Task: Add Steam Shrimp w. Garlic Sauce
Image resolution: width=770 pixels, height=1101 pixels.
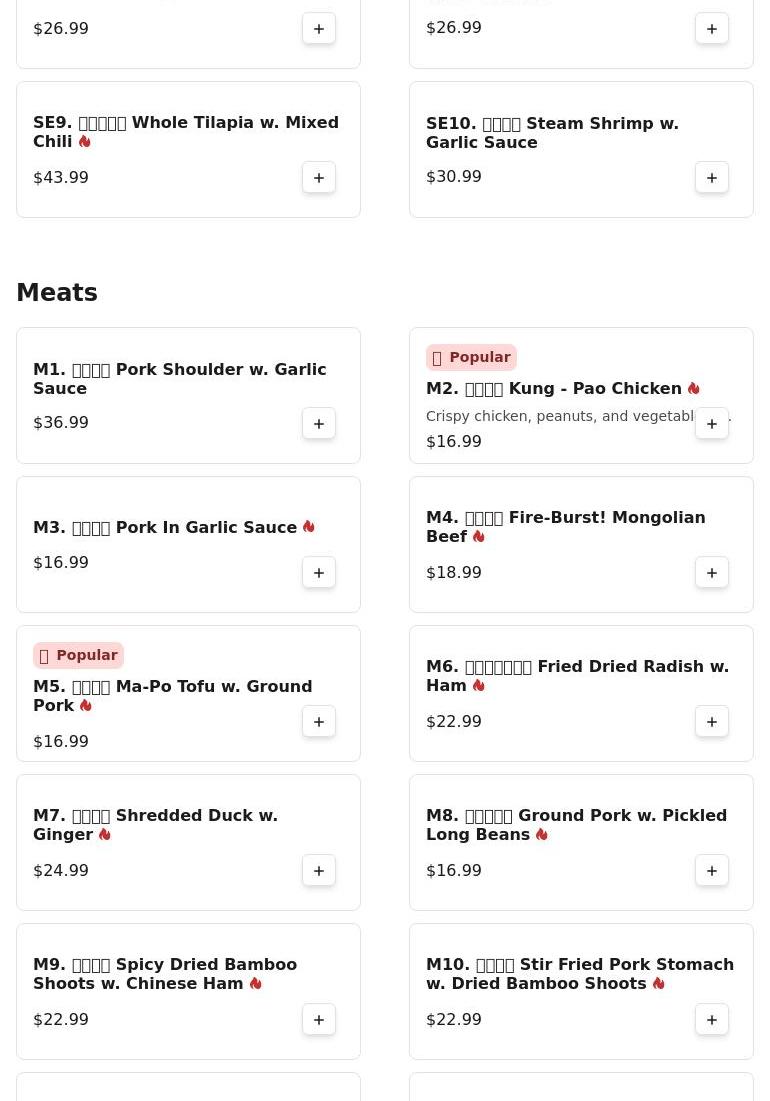Action: (x=712, y=178)
